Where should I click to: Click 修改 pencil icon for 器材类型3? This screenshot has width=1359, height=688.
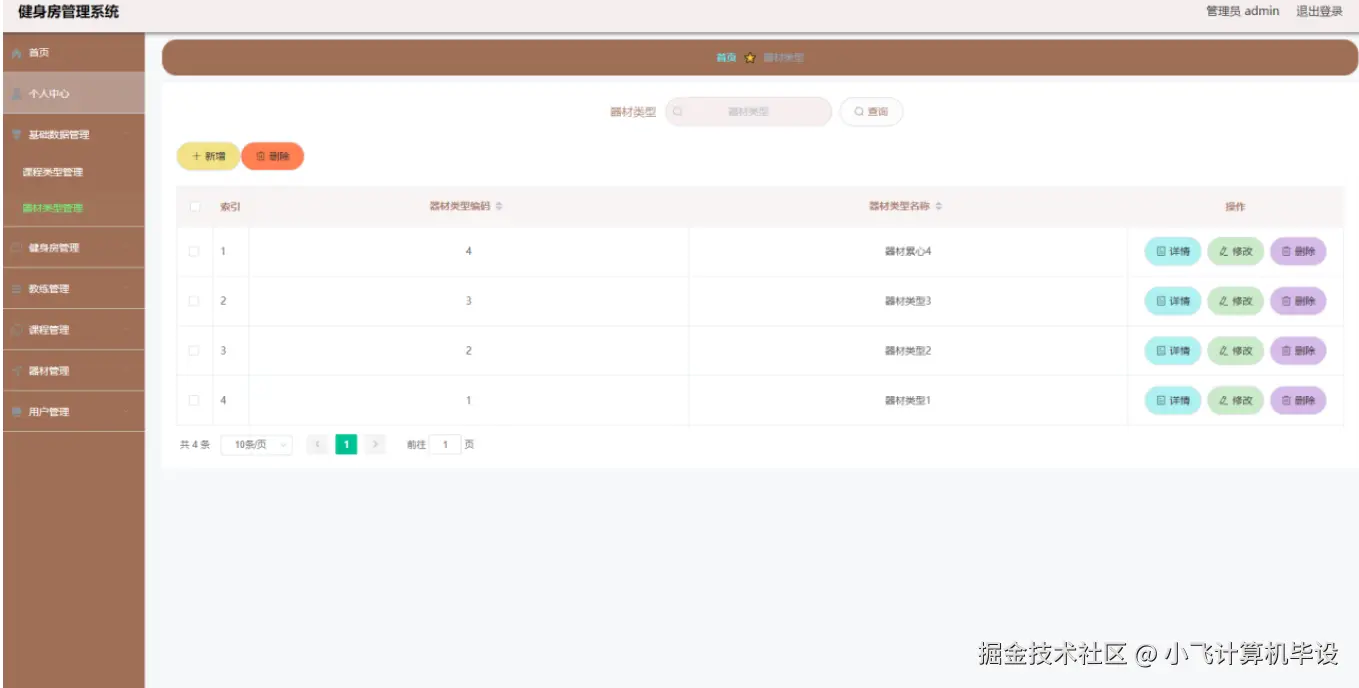pyautogui.click(x=1223, y=301)
